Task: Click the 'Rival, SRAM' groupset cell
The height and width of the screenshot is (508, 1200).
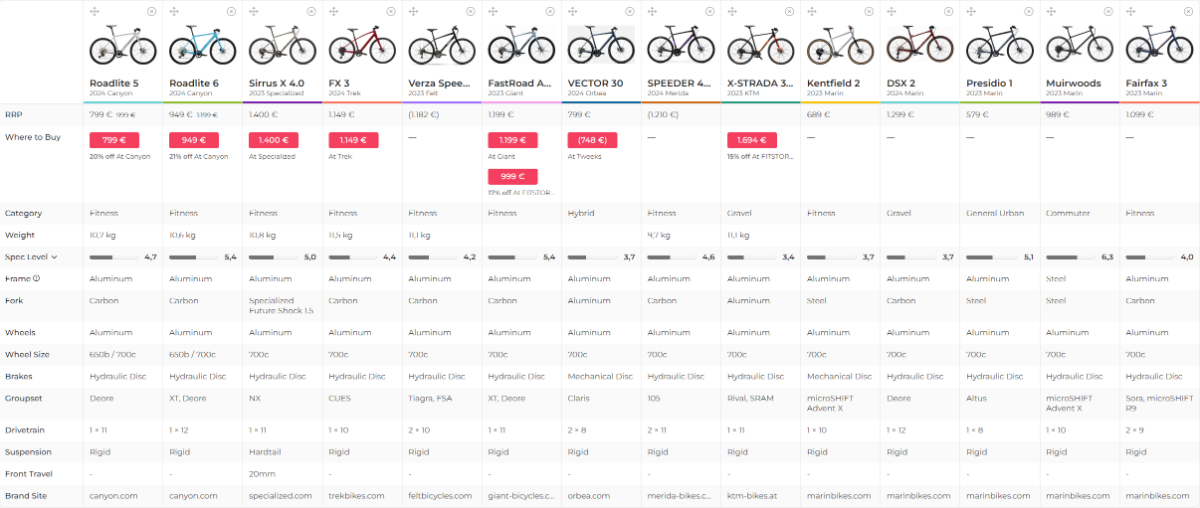Action: coord(752,397)
